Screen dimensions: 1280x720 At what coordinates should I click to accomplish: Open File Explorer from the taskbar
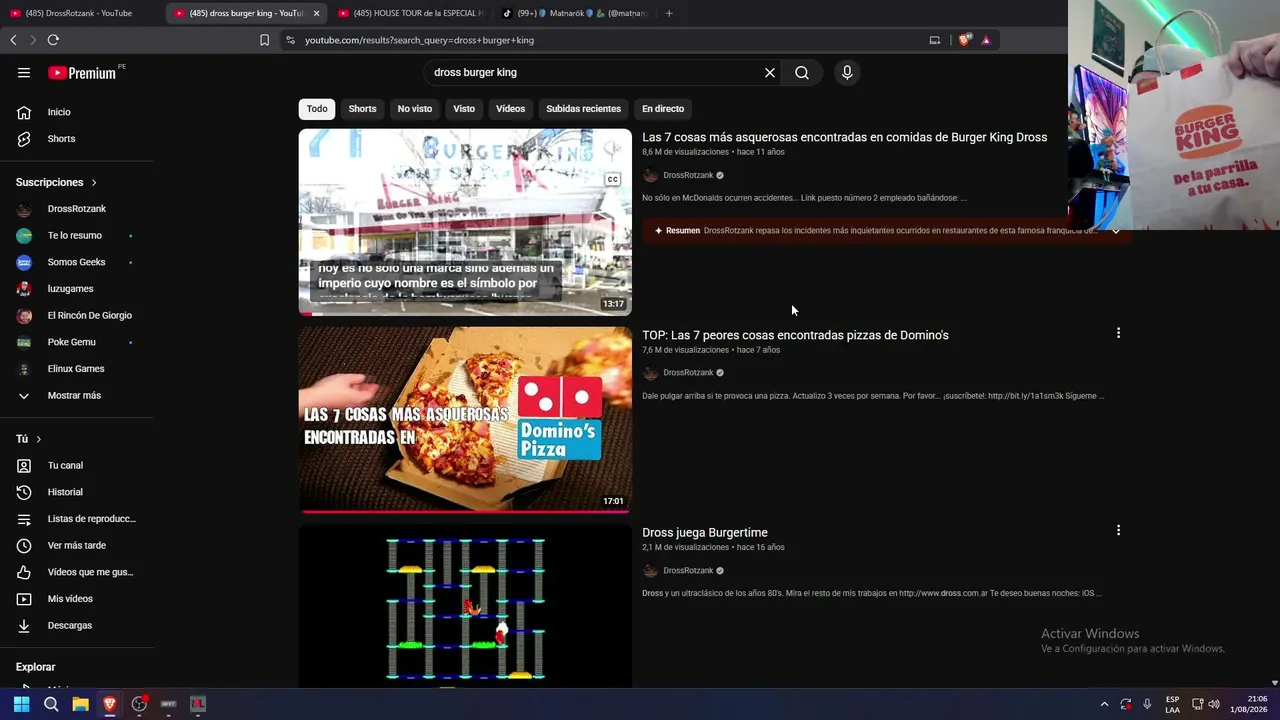click(x=80, y=704)
